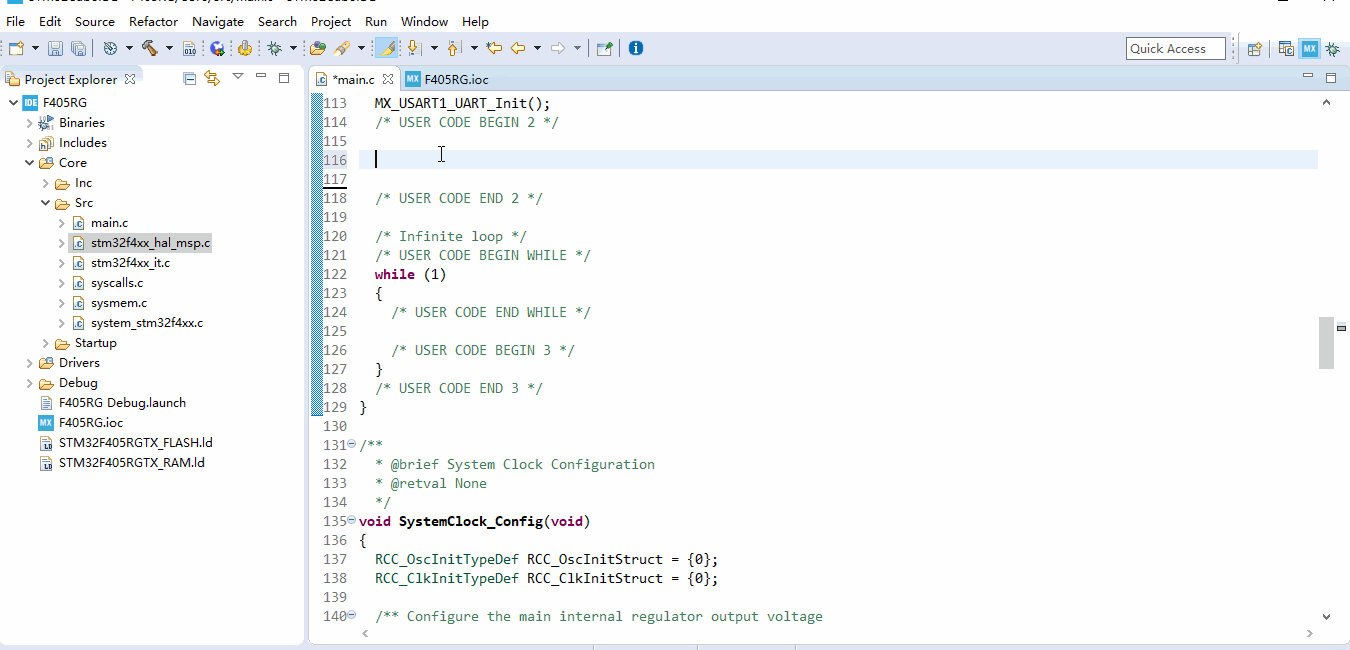Click the vertical scrollbar in editor
Image resolution: width=1350 pixels, height=650 pixels.
1326,340
